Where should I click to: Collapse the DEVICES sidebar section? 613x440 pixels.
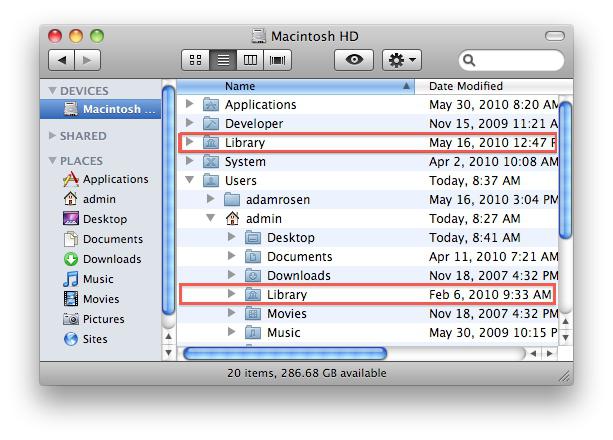[x=52, y=91]
